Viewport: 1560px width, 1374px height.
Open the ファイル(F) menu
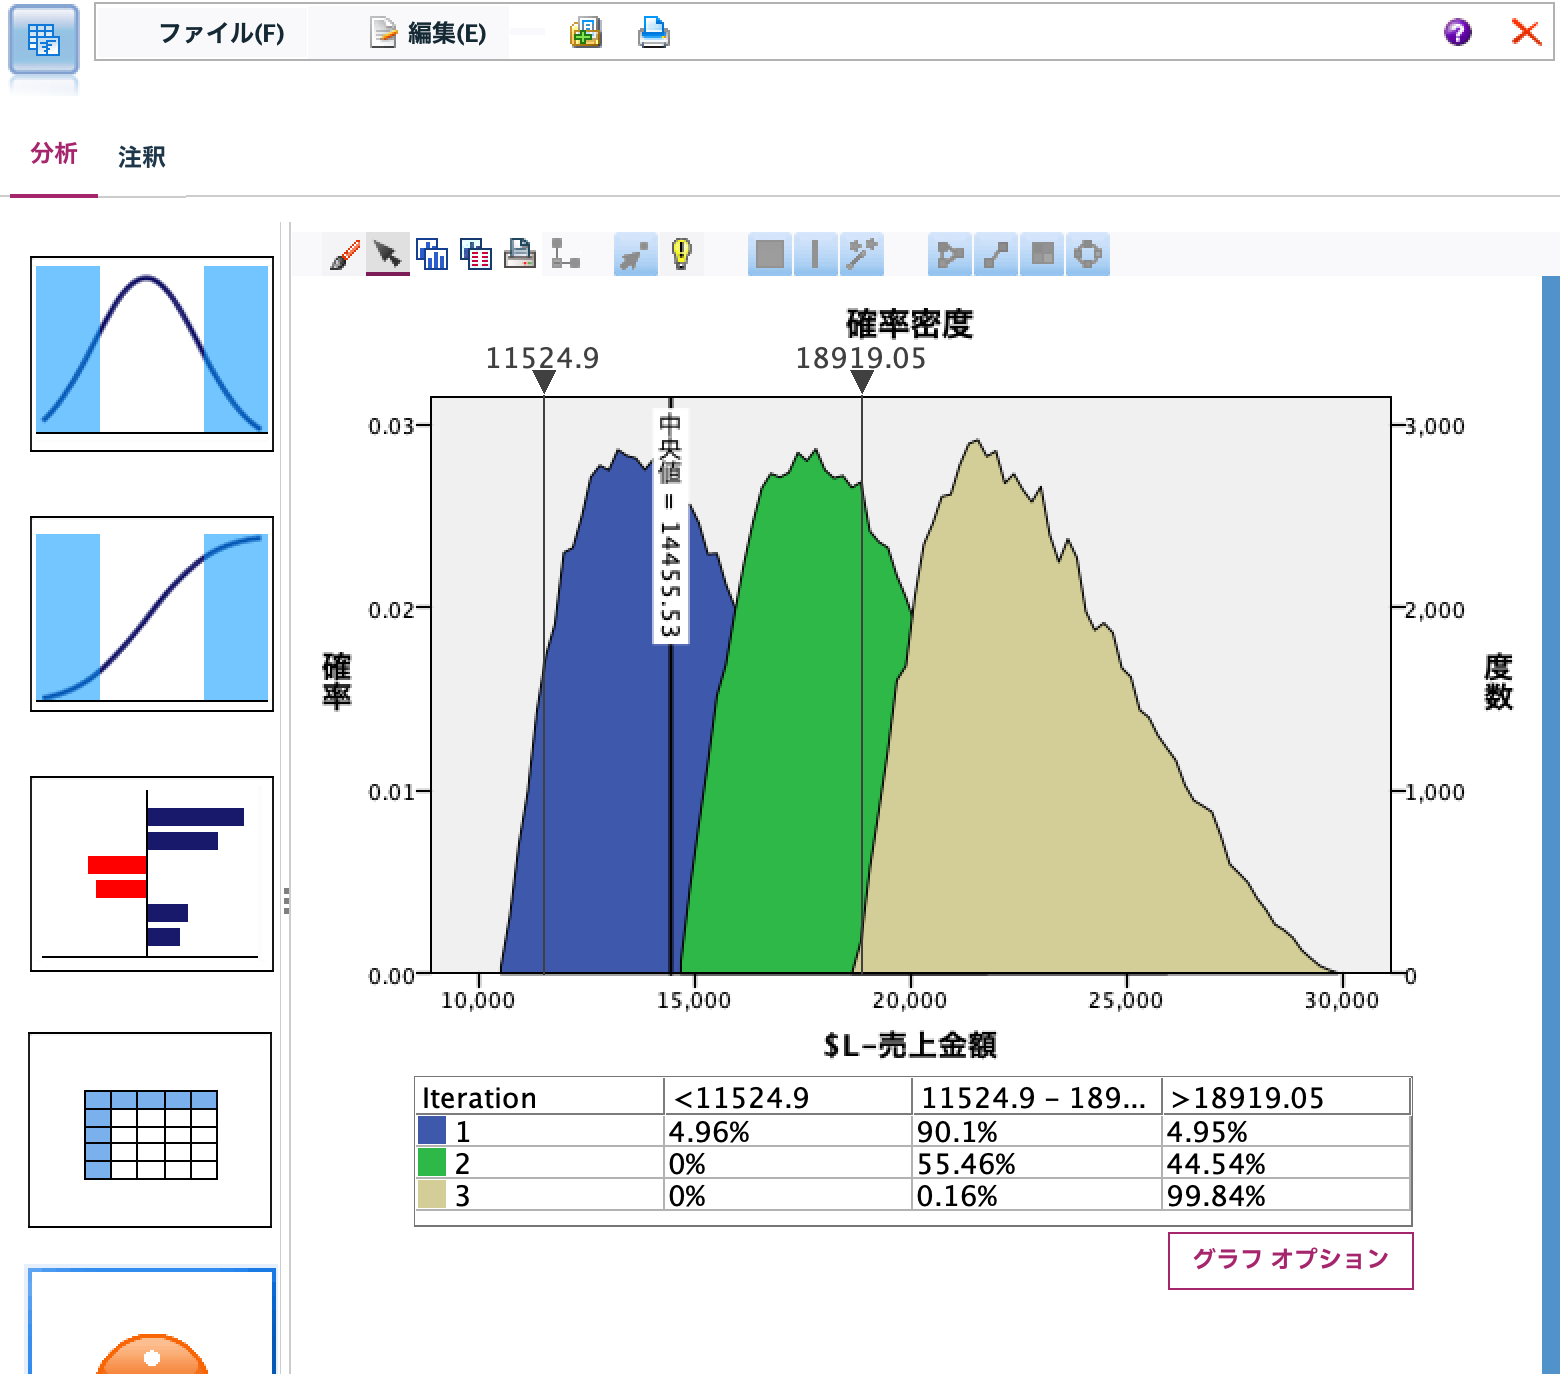click(x=219, y=33)
